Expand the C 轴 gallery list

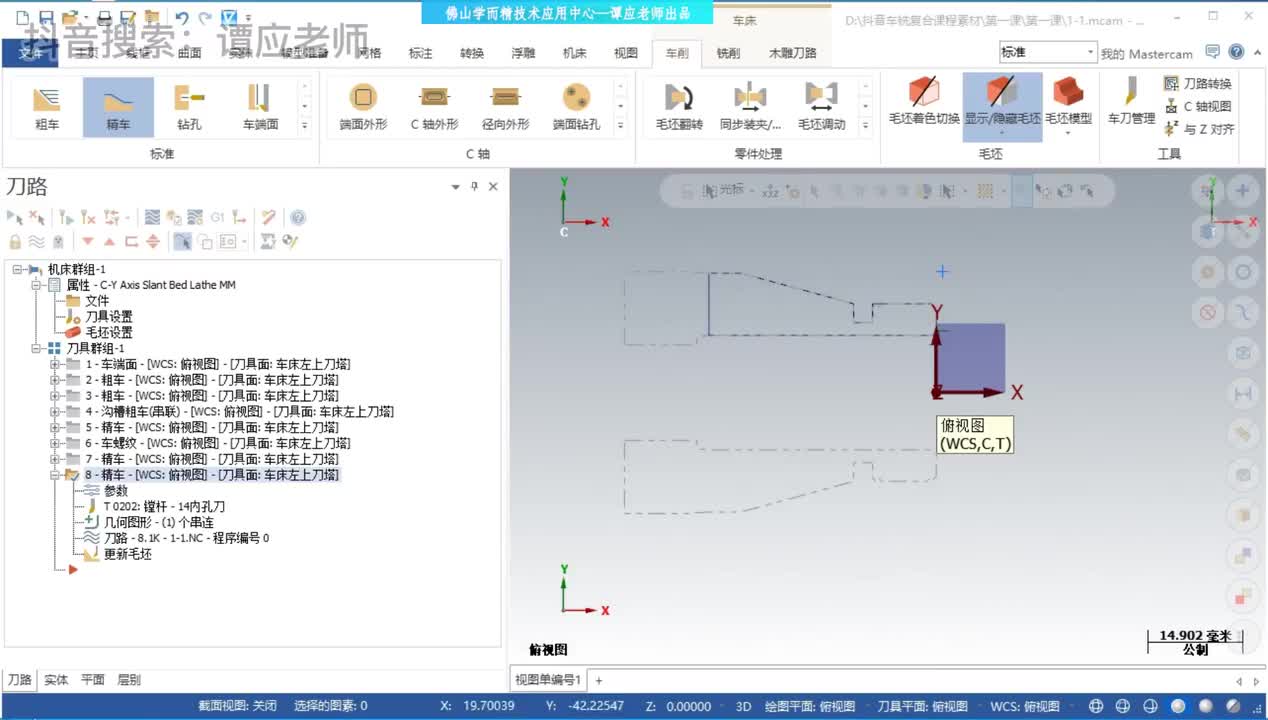point(620,125)
